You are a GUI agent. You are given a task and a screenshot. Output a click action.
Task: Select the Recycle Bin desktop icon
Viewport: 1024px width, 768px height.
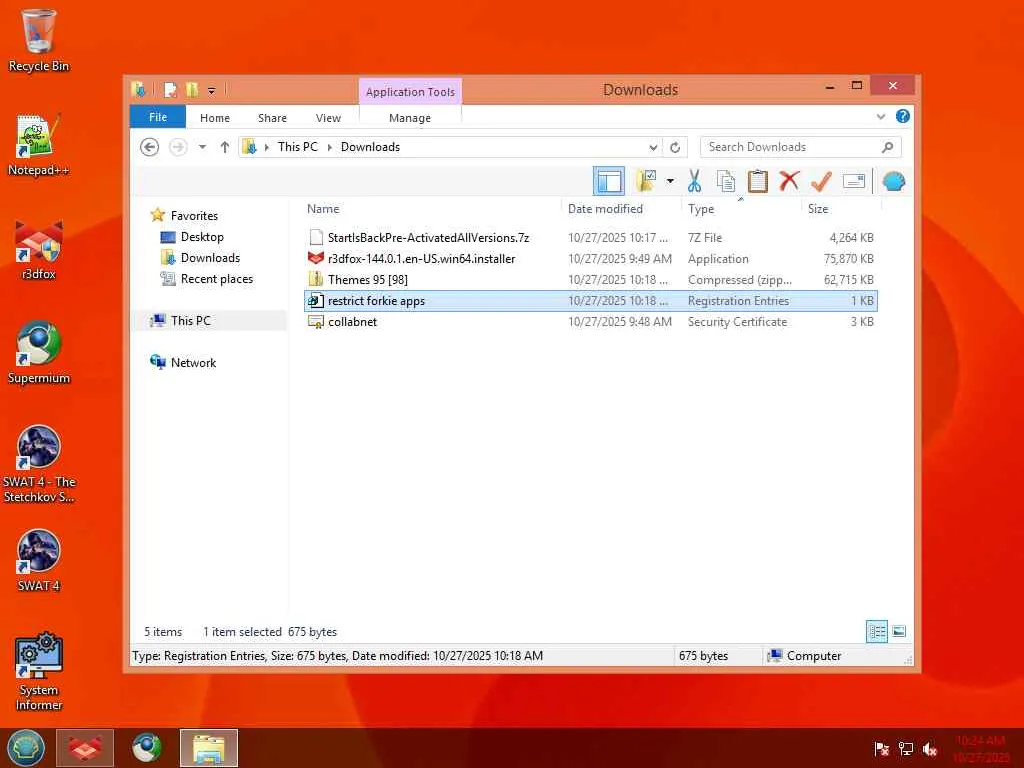[39, 40]
